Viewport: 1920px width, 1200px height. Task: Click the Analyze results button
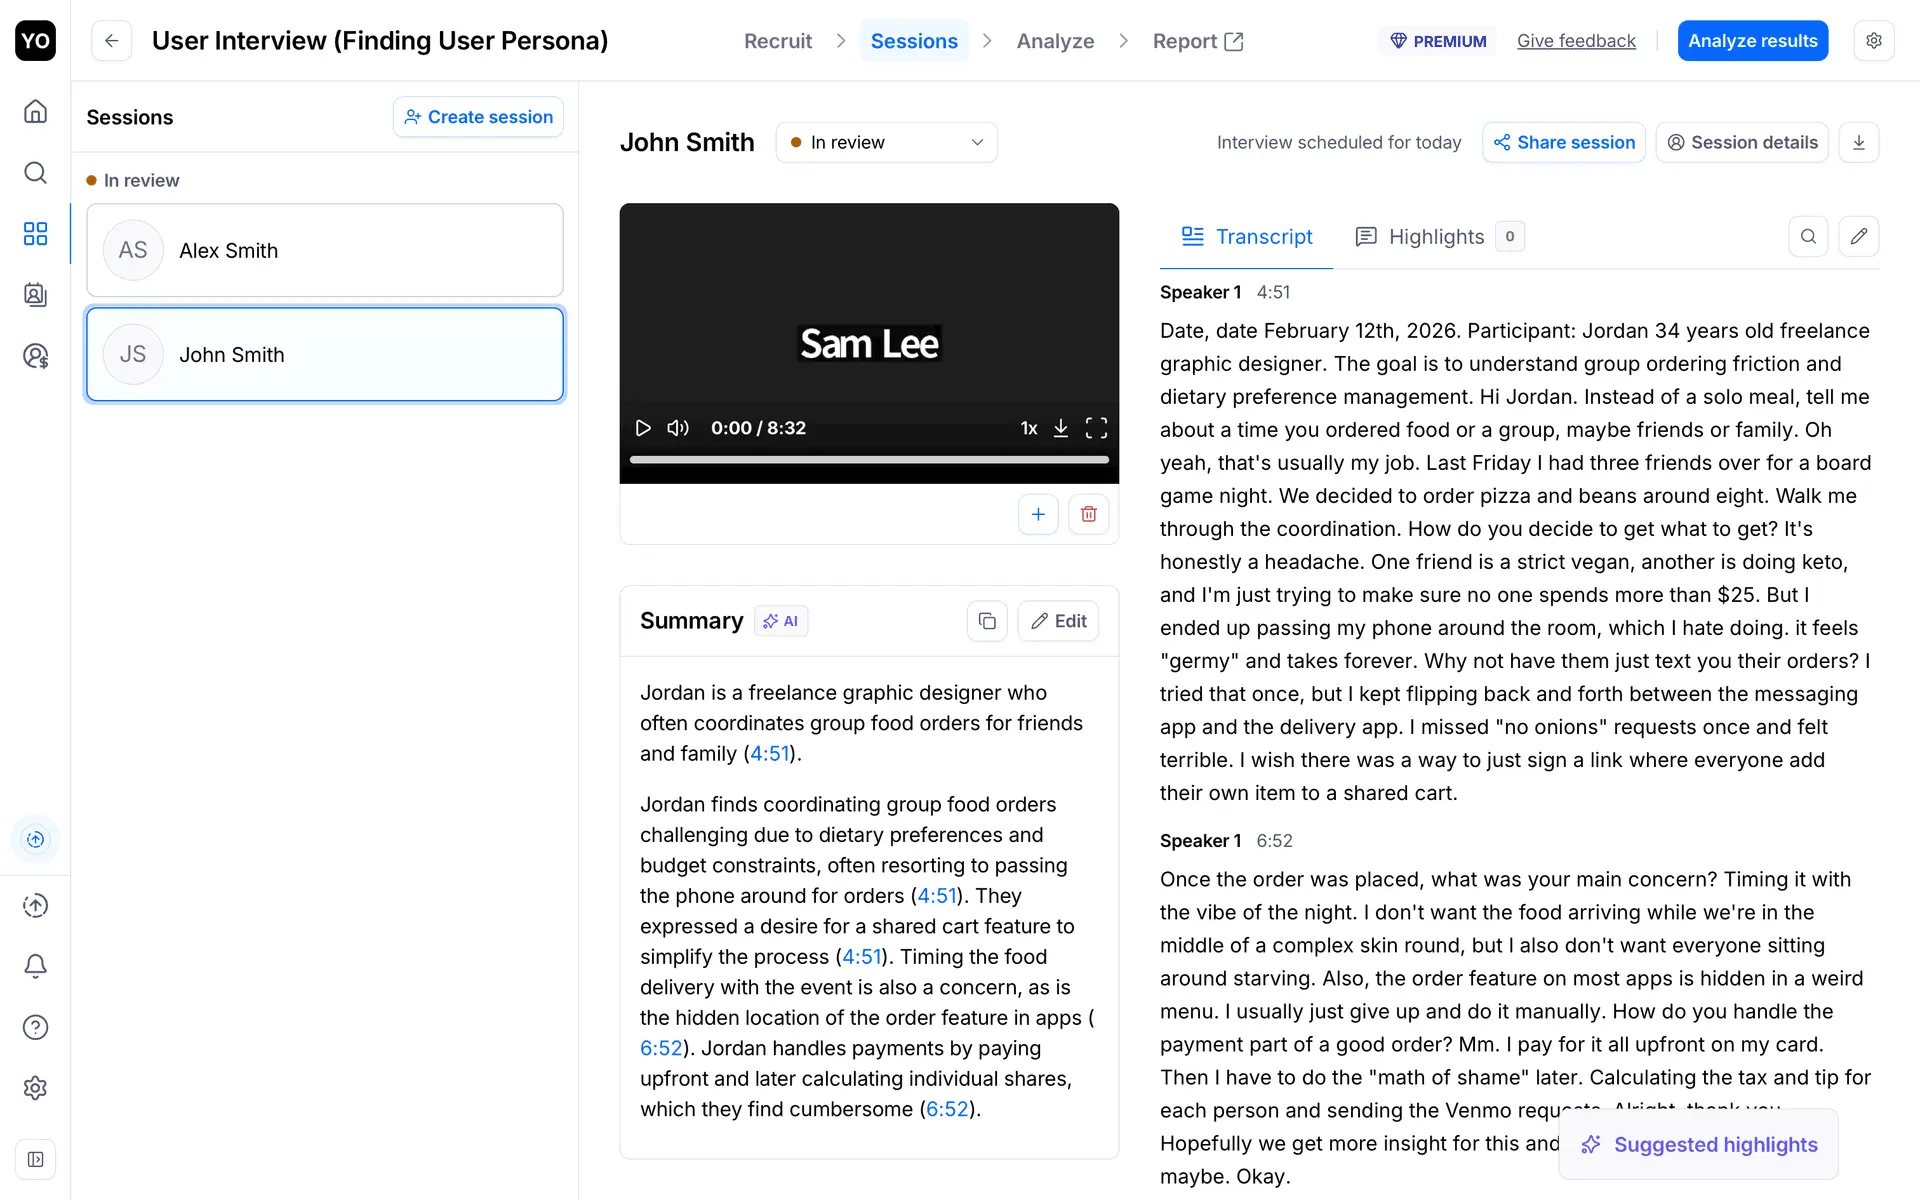click(1752, 41)
